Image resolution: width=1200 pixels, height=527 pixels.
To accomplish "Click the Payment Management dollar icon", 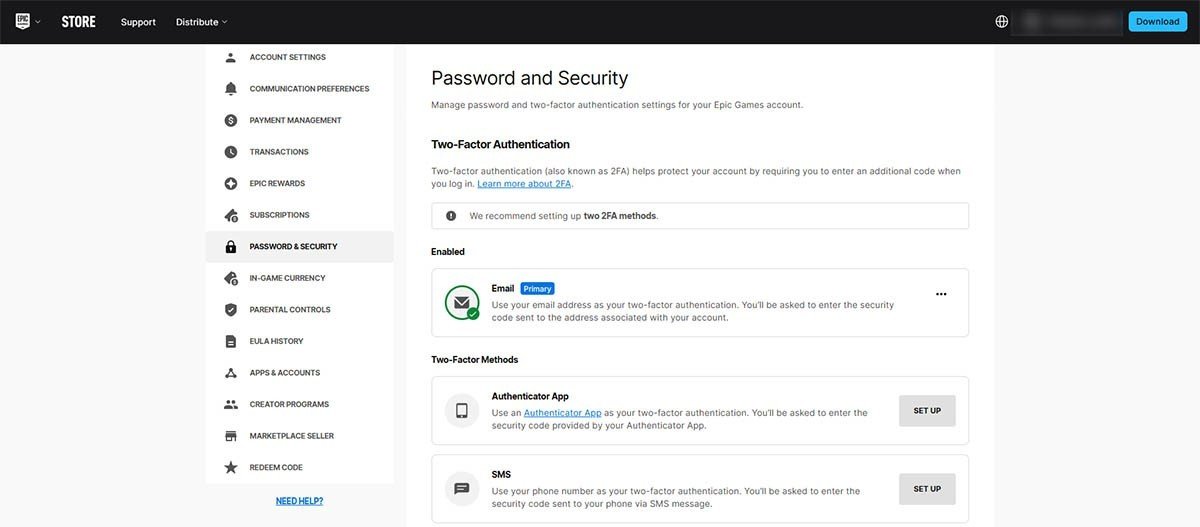I will click(x=231, y=120).
